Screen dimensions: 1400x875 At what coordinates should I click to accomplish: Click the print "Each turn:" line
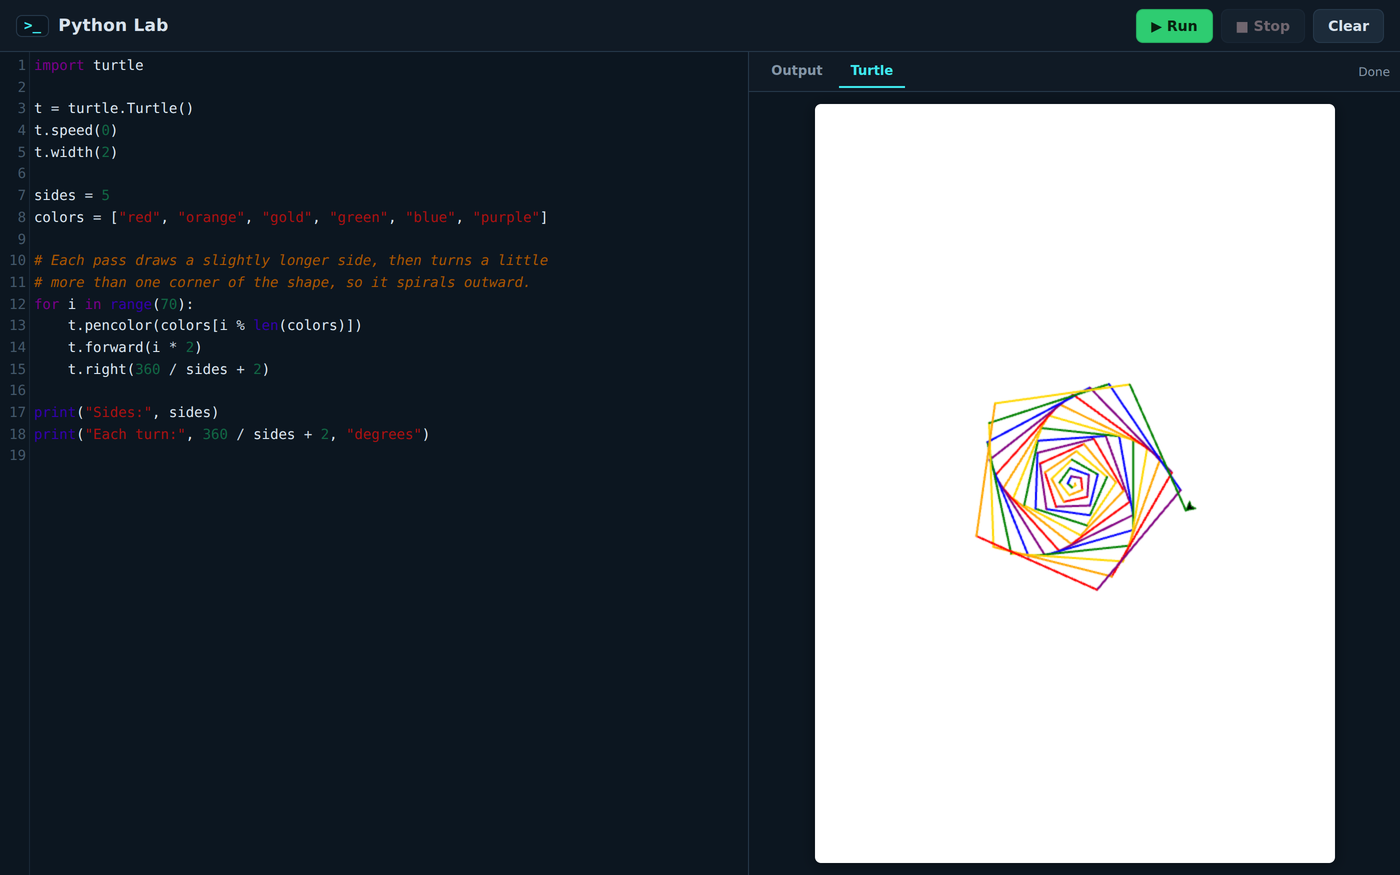click(x=232, y=434)
